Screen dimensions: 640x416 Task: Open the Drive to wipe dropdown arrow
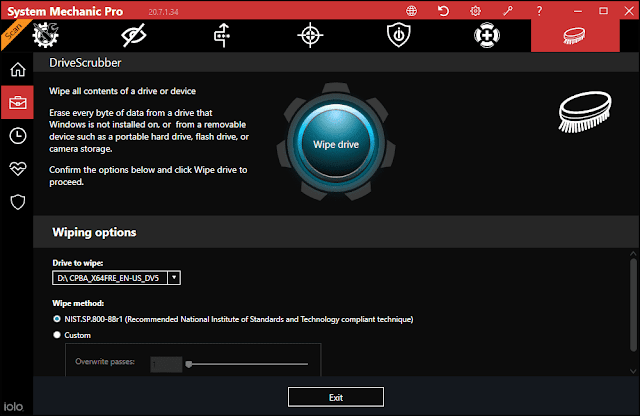174,278
